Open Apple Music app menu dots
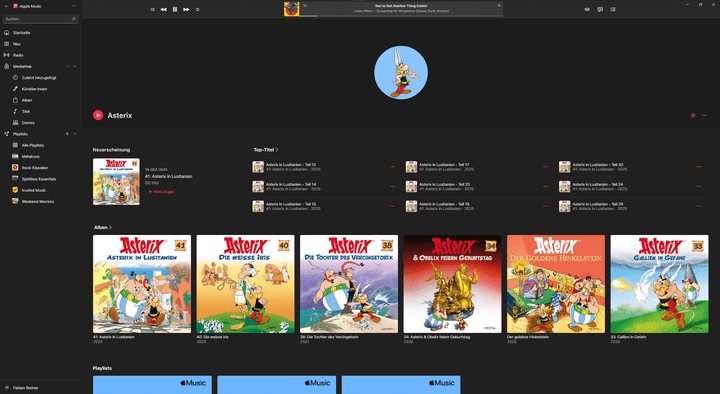Image resolution: width=720 pixels, height=394 pixels. (x=74, y=6)
